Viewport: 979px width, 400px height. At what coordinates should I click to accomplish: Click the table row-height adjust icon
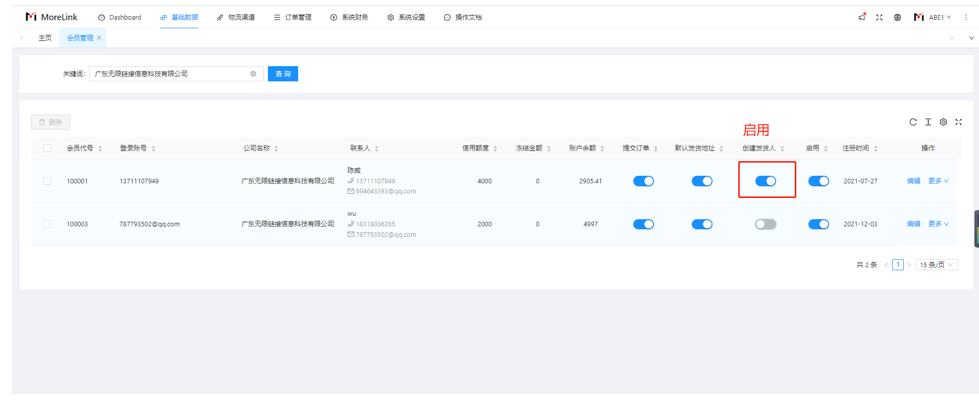click(x=928, y=122)
